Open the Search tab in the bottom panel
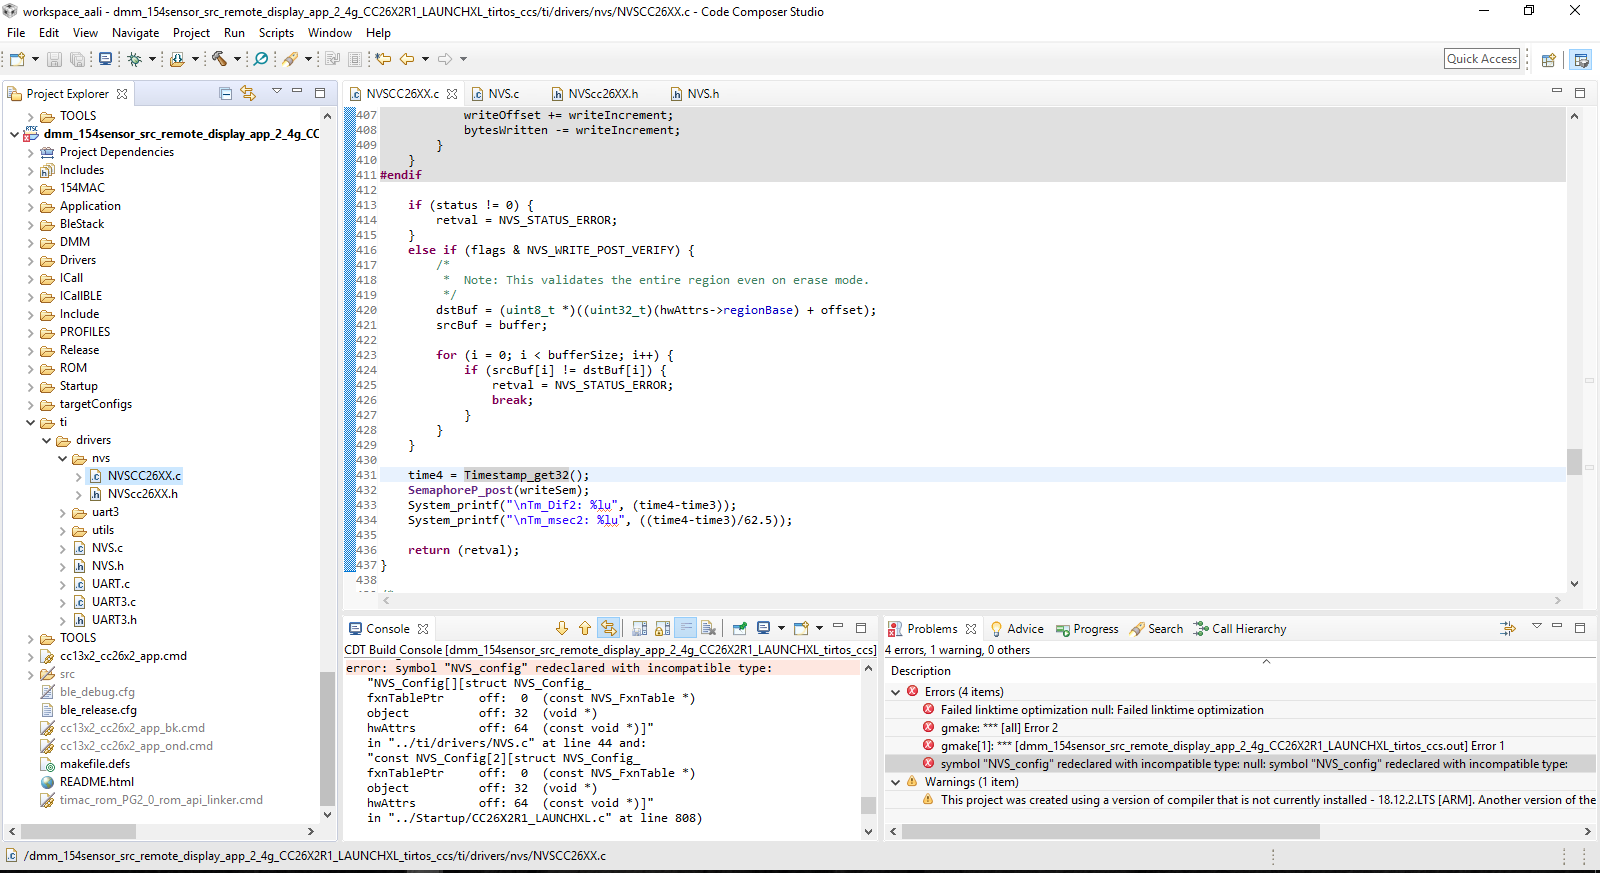This screenshot has width=1600, height=873. click(1156, 629)
